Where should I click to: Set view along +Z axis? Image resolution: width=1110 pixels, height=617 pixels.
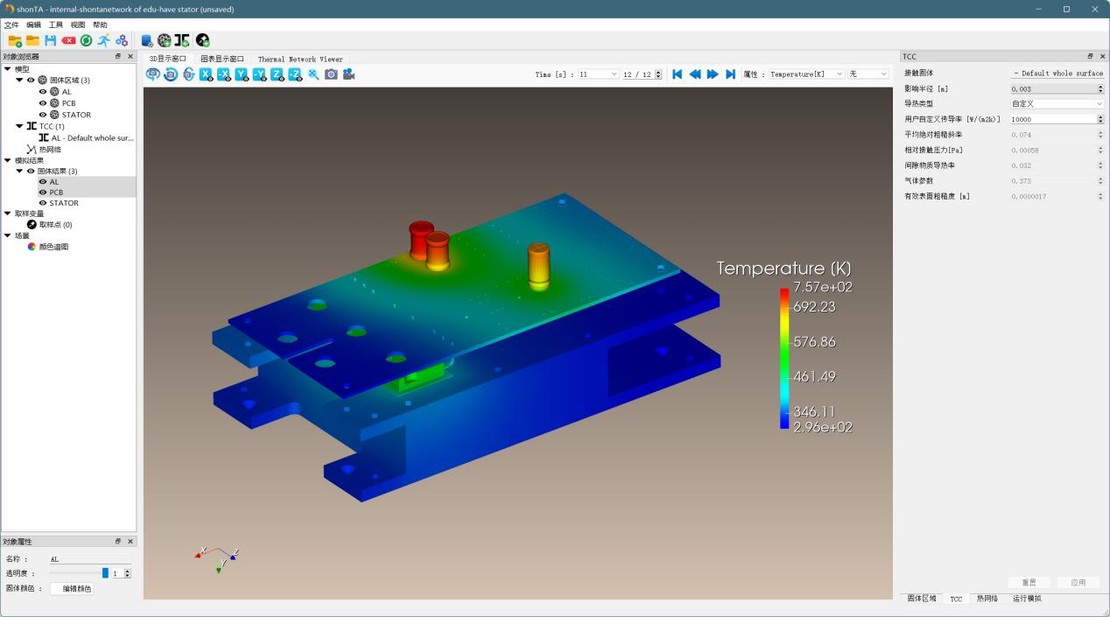click(278, 74)
